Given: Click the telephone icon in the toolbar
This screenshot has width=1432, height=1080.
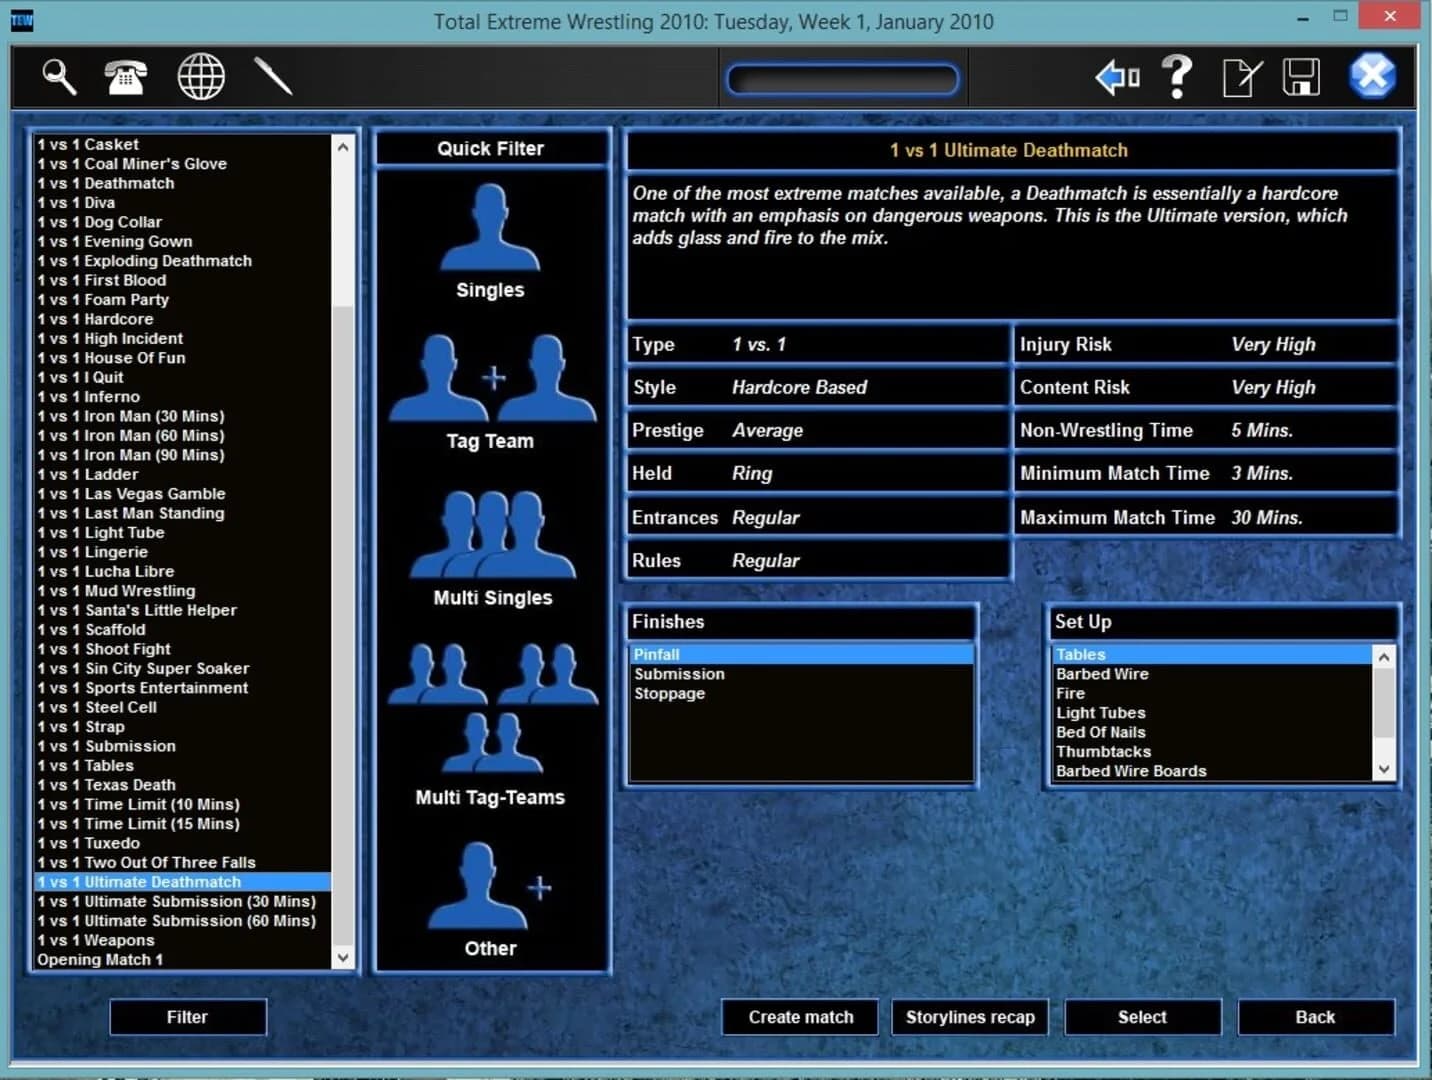Looking at the screenshot, I should coord(124,76).
